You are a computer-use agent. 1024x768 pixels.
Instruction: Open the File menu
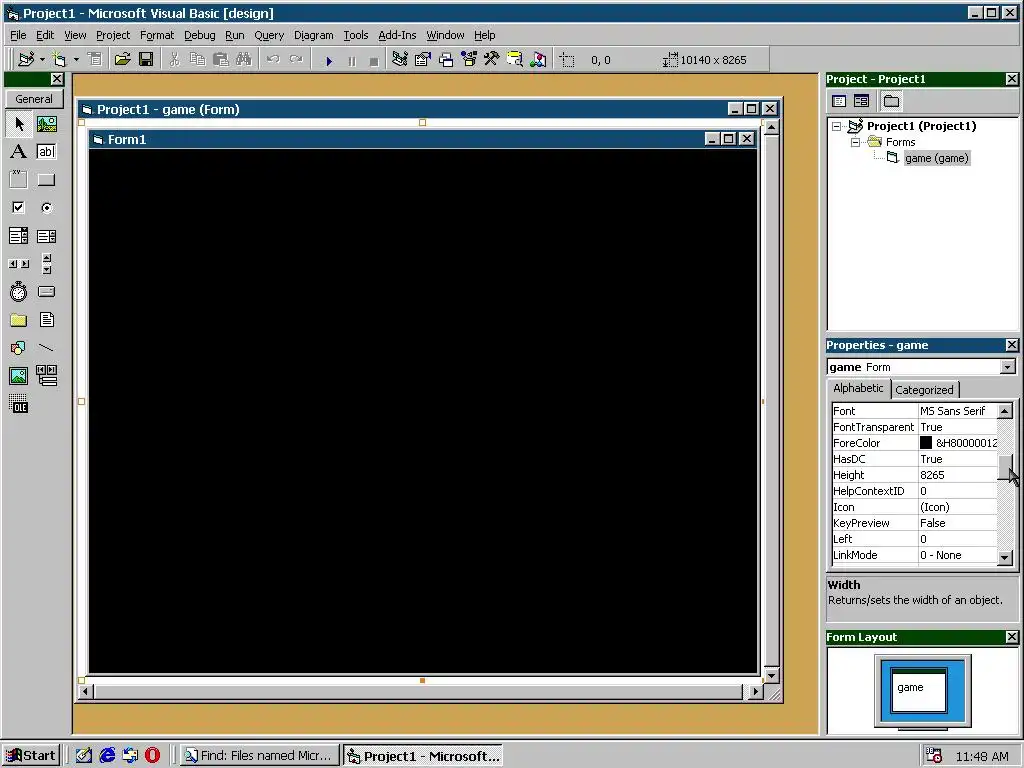18,35
